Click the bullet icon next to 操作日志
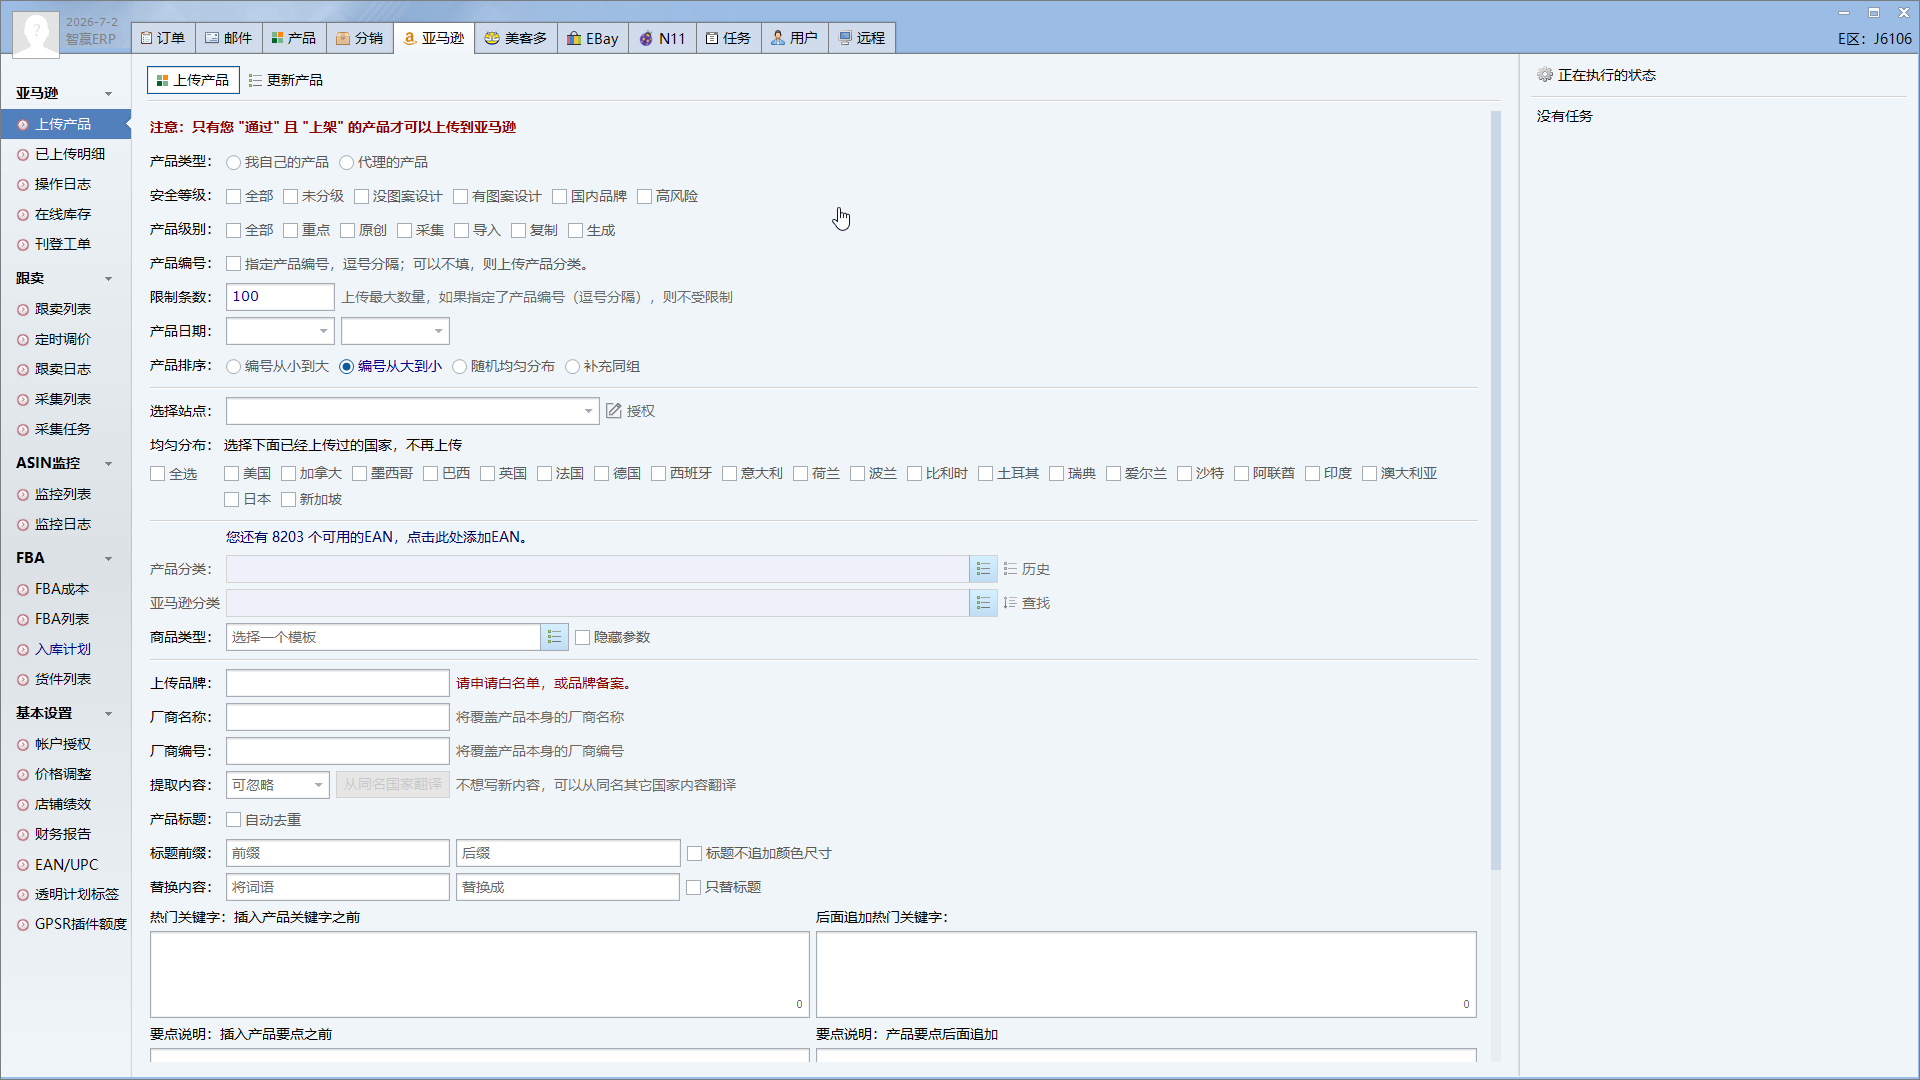This screenshot has height=1080, width=1920. click(x=22, y=185)
